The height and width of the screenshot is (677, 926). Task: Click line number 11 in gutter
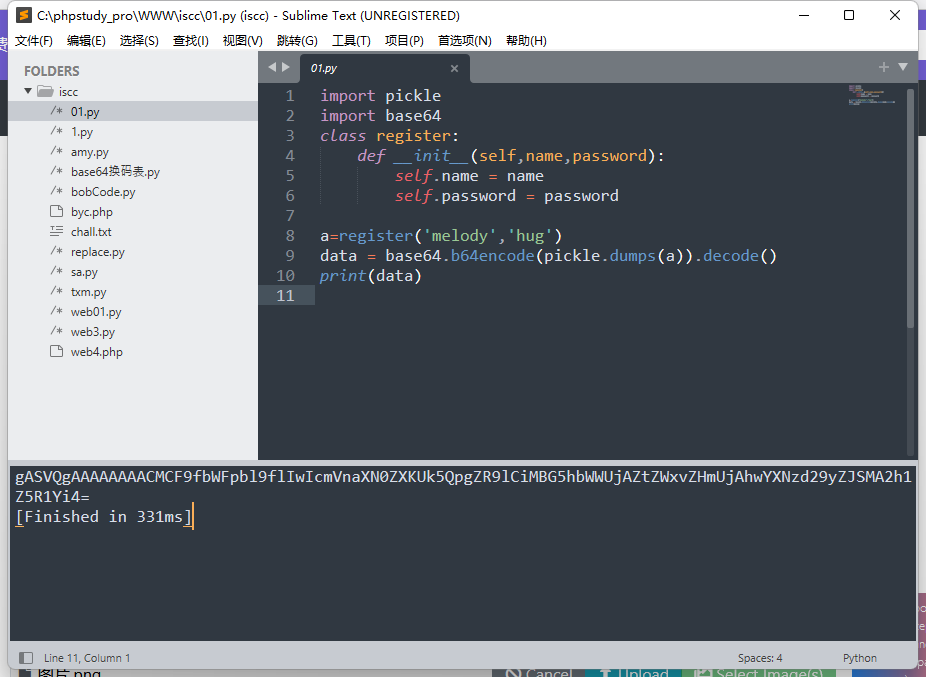click(x=285, y=295)
